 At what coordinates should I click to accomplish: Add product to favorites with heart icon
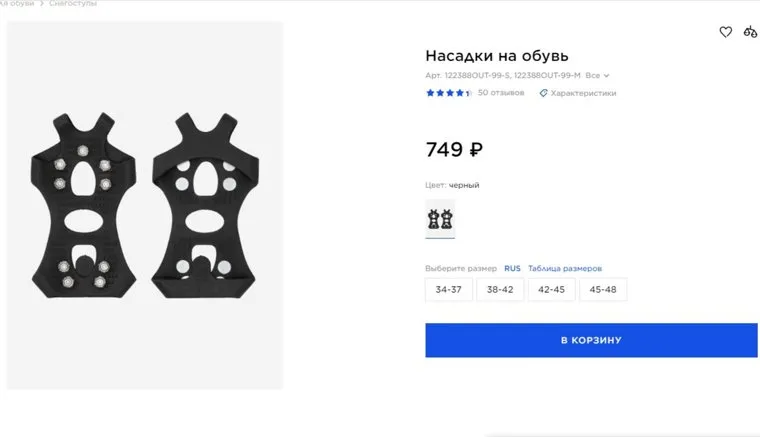click(726, 32)
